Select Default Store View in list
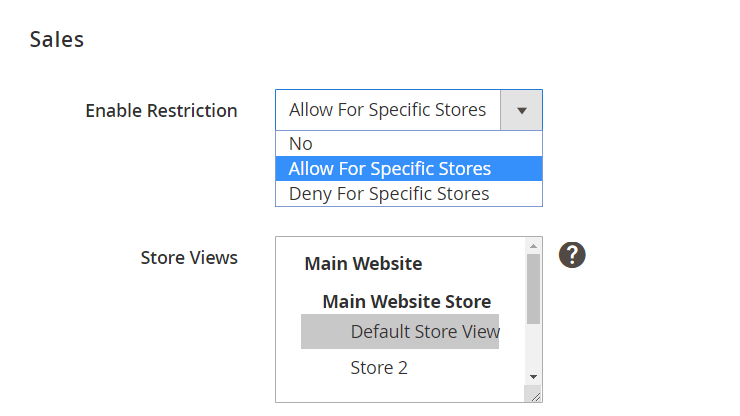Screen dimensions: 740x416 click(400, 331)
